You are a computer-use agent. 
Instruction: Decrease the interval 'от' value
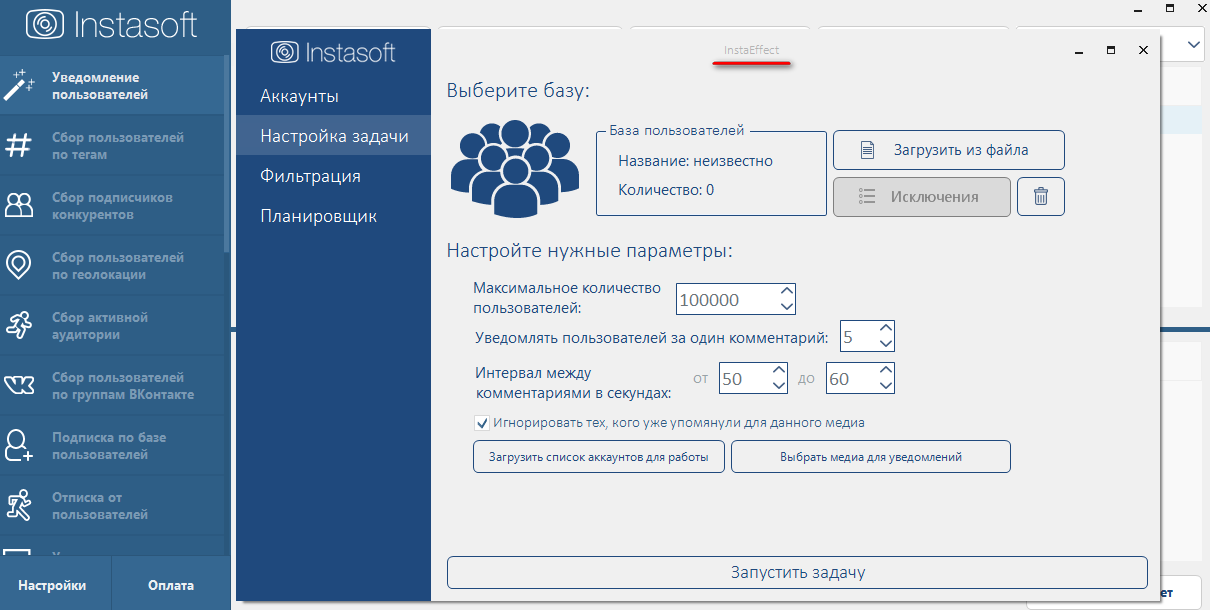(779, 386)
